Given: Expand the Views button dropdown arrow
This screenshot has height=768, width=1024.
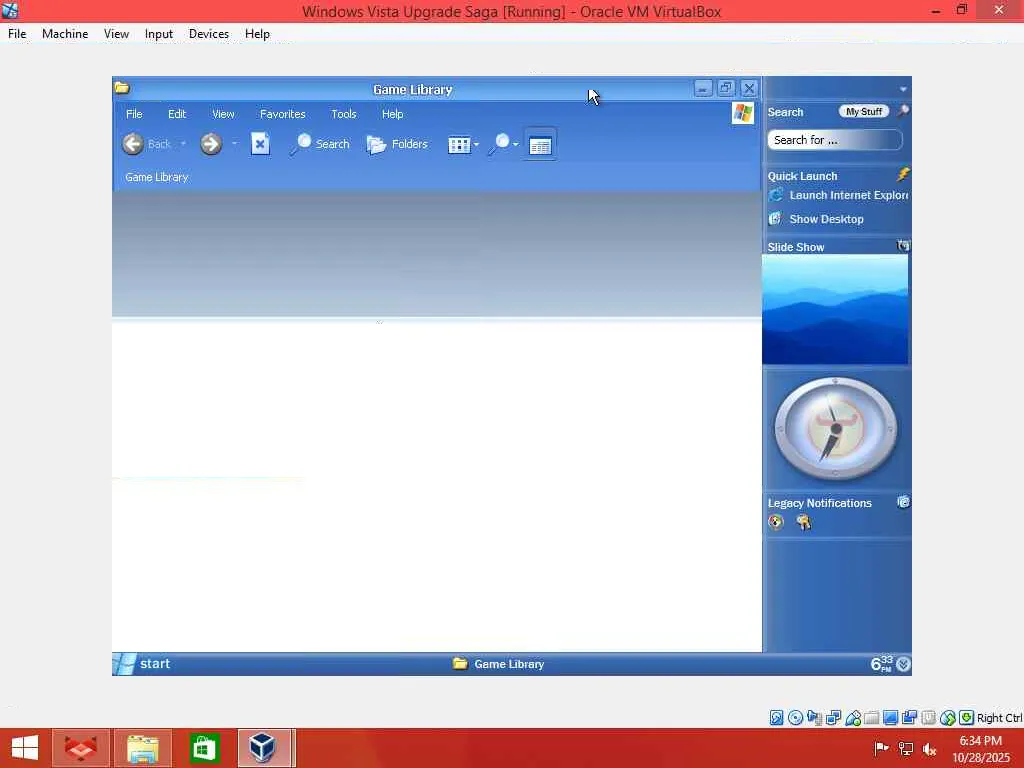Looking at the screenshot, I should coord(476,144).
